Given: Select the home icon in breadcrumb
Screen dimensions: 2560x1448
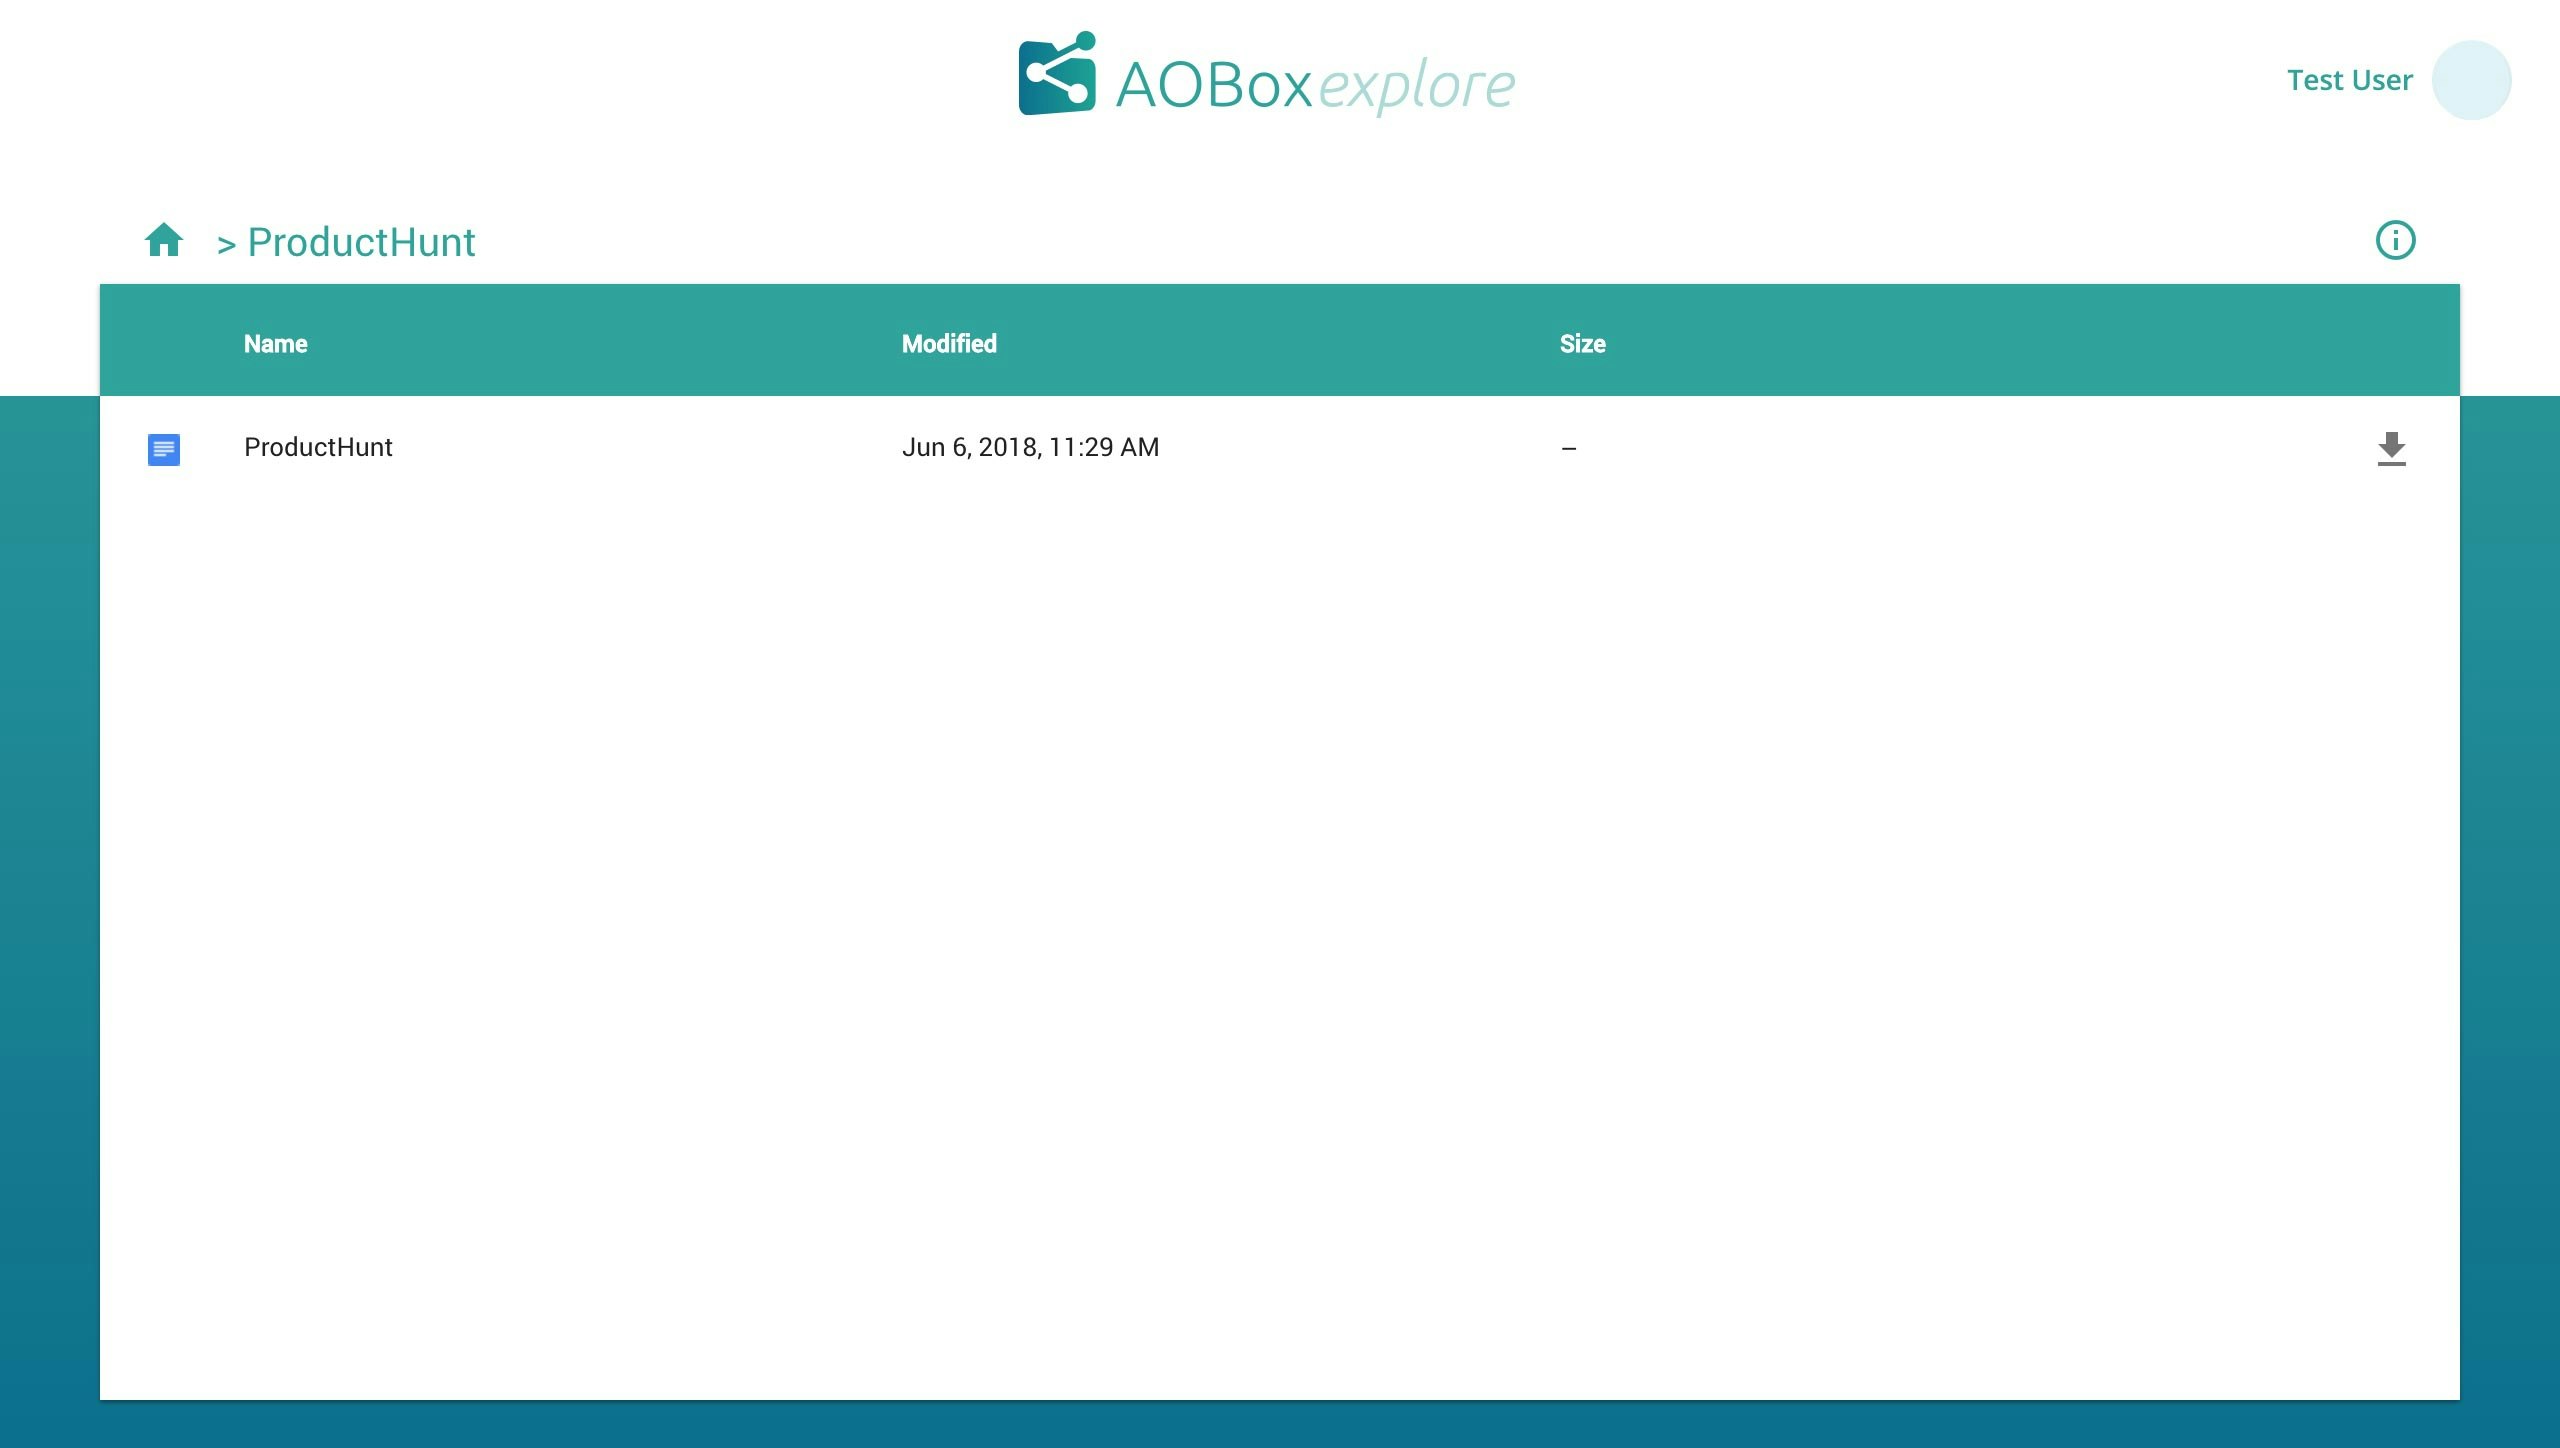Looking at the screenshot, I should [x=164, y=239].
